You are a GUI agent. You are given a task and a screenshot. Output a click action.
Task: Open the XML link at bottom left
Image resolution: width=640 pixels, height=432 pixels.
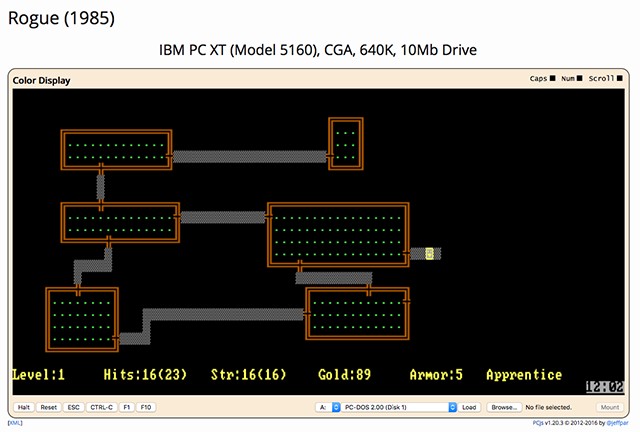[15, 423]
